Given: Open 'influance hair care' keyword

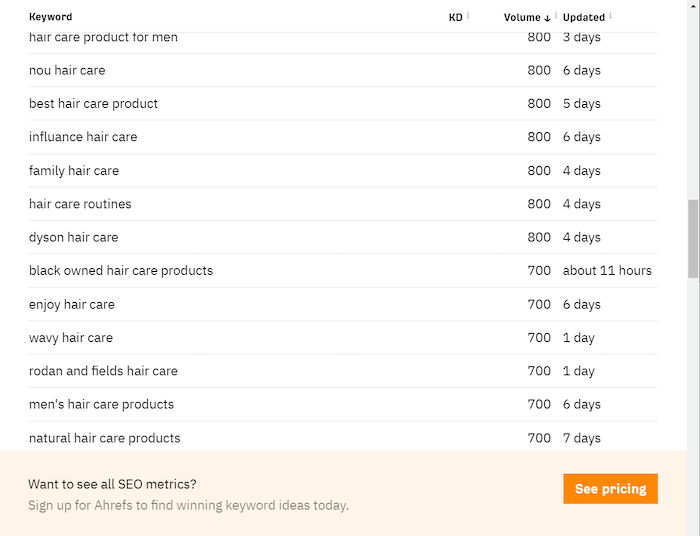Looking at the screenshot, I should [83, 137].
